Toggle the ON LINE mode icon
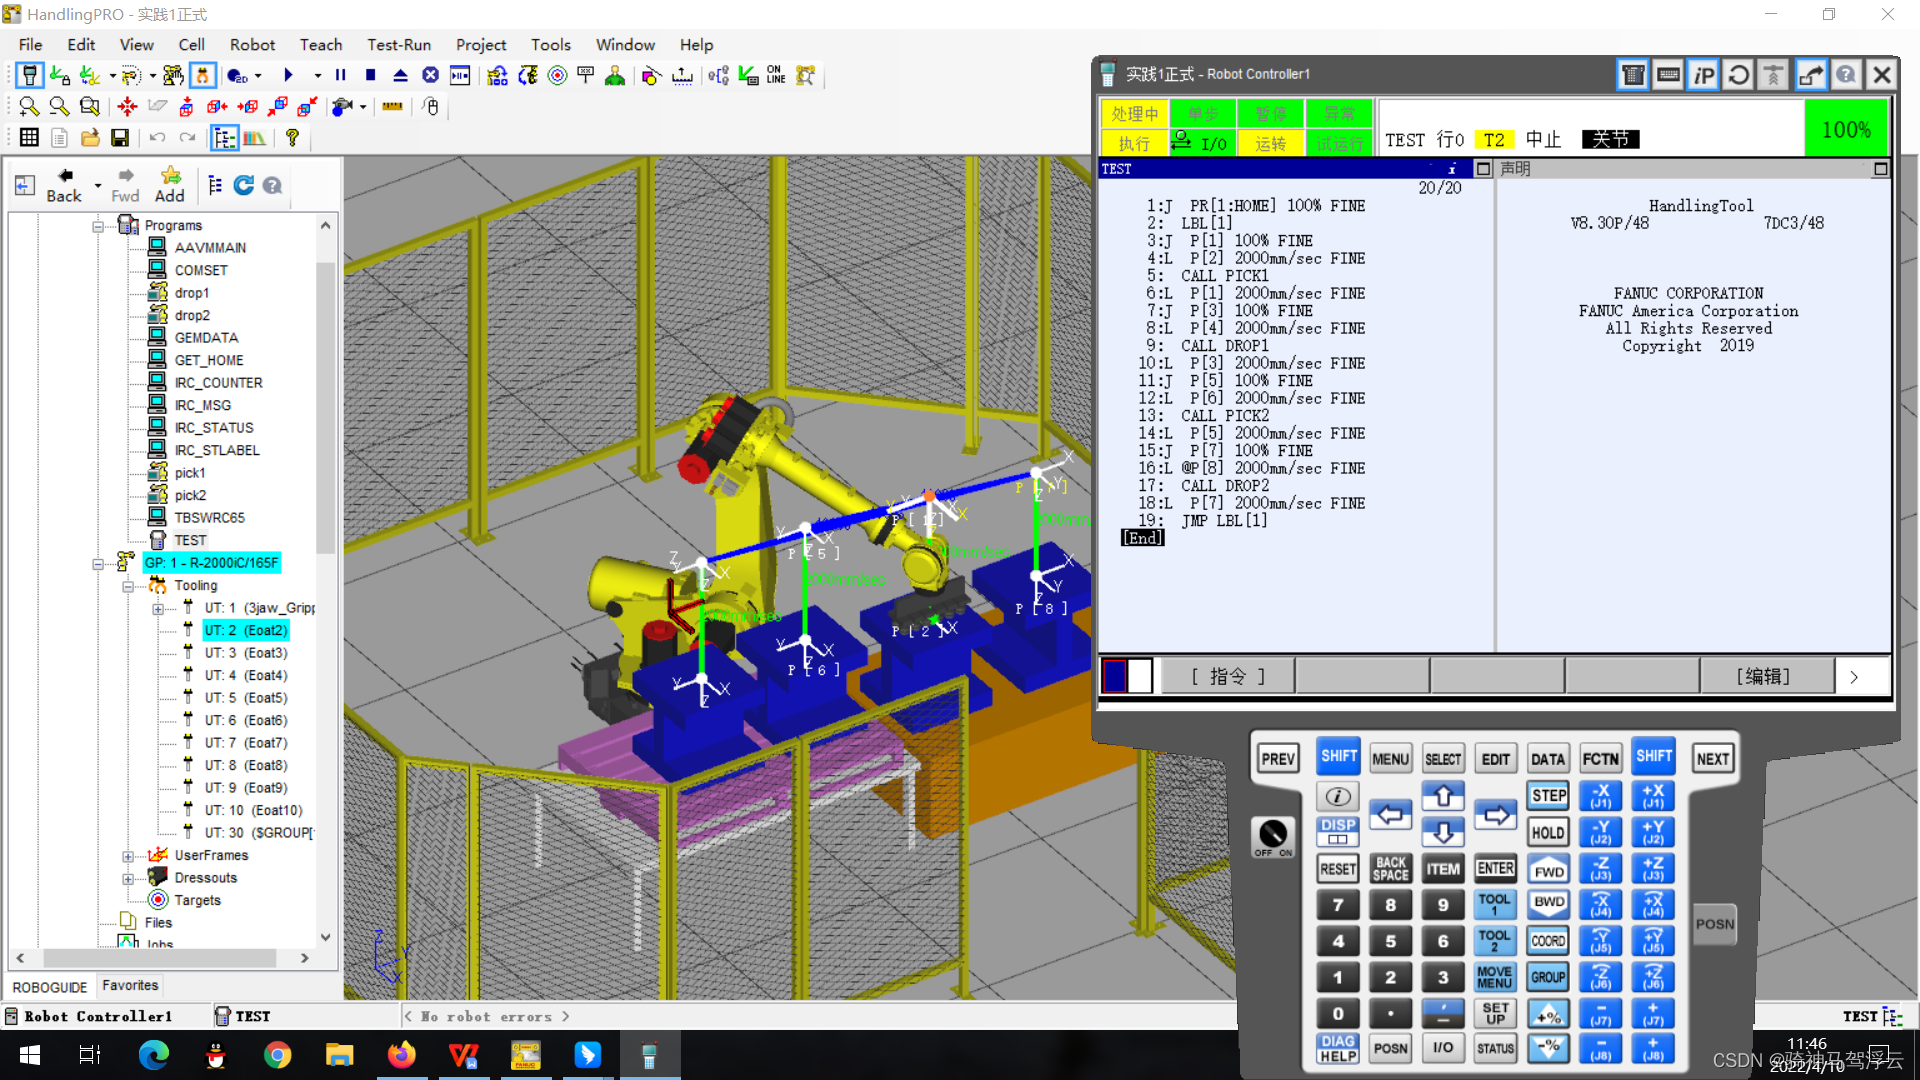The width and height of the screenshot is (1920, 1080). click(775, 76)
